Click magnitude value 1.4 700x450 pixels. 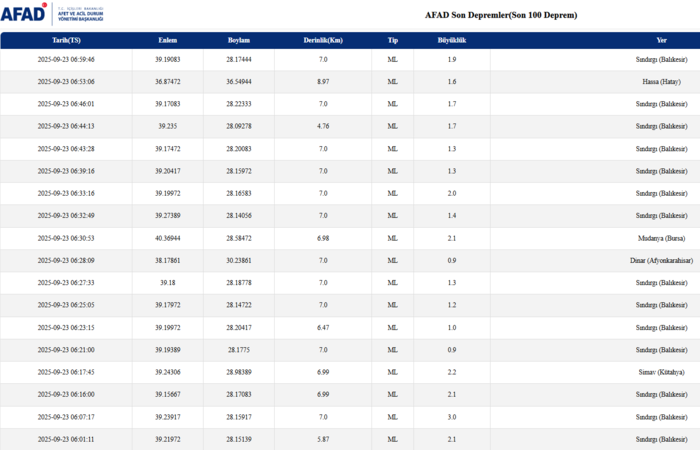click(x=452, y=216)
